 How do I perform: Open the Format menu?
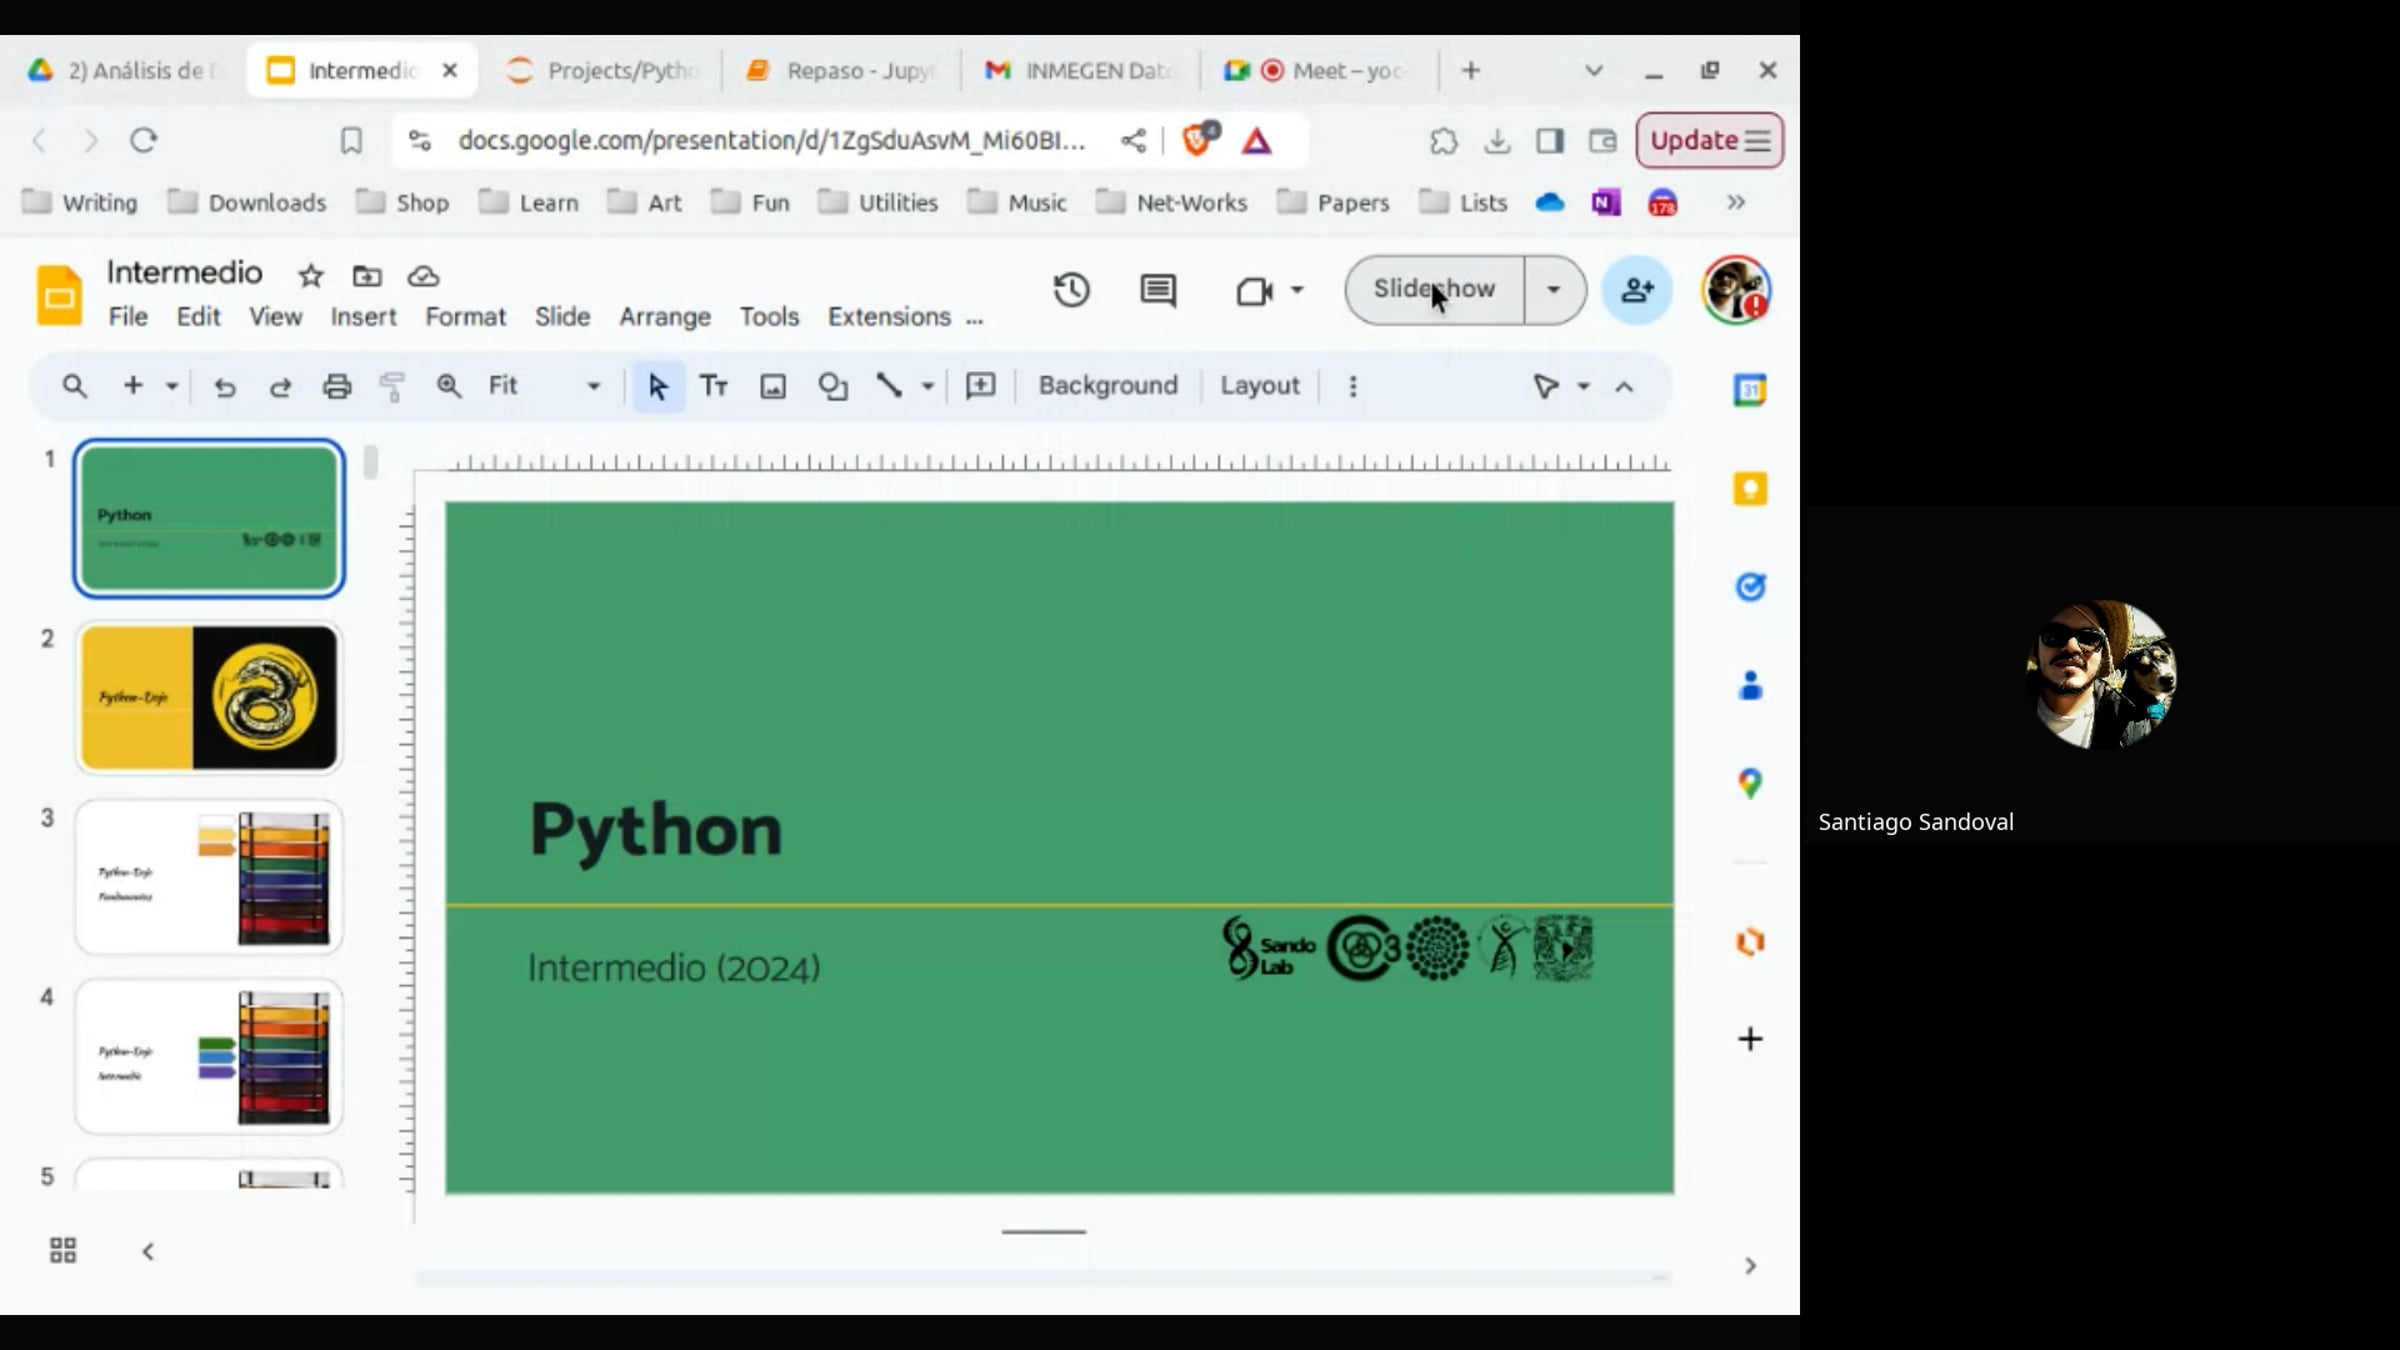tap(466, 316)
